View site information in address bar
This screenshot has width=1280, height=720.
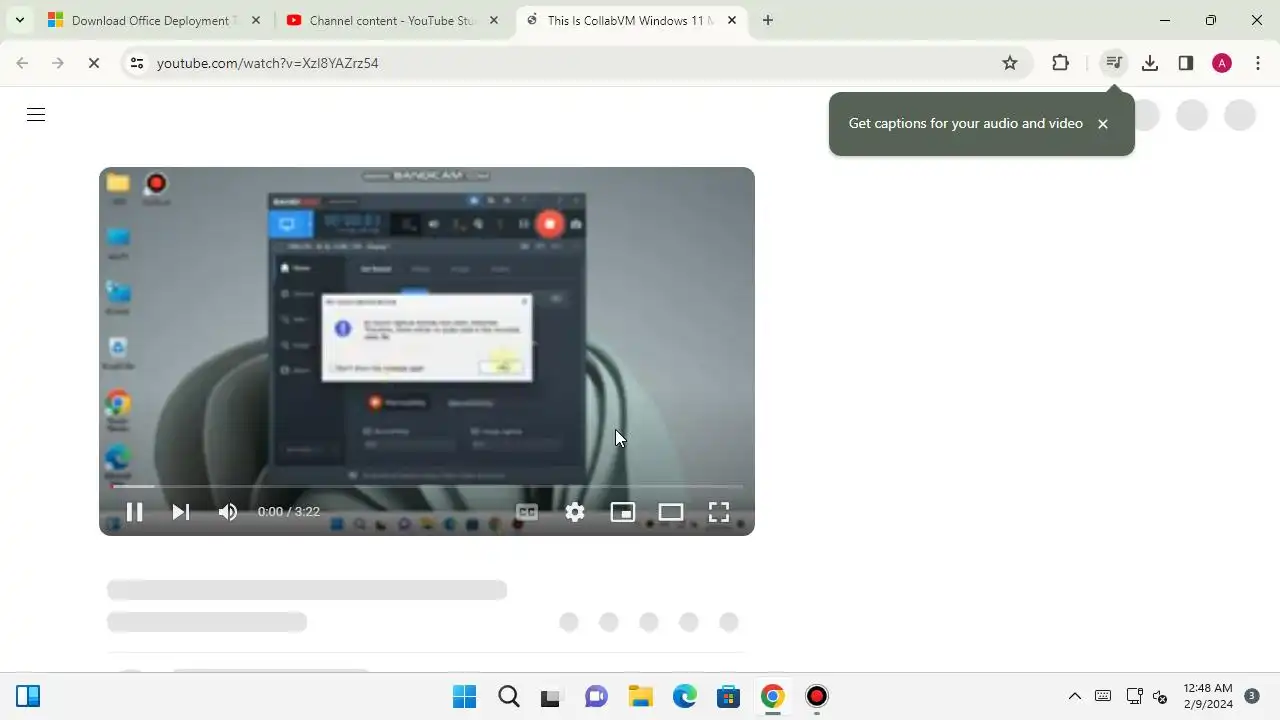click(137, 63)
